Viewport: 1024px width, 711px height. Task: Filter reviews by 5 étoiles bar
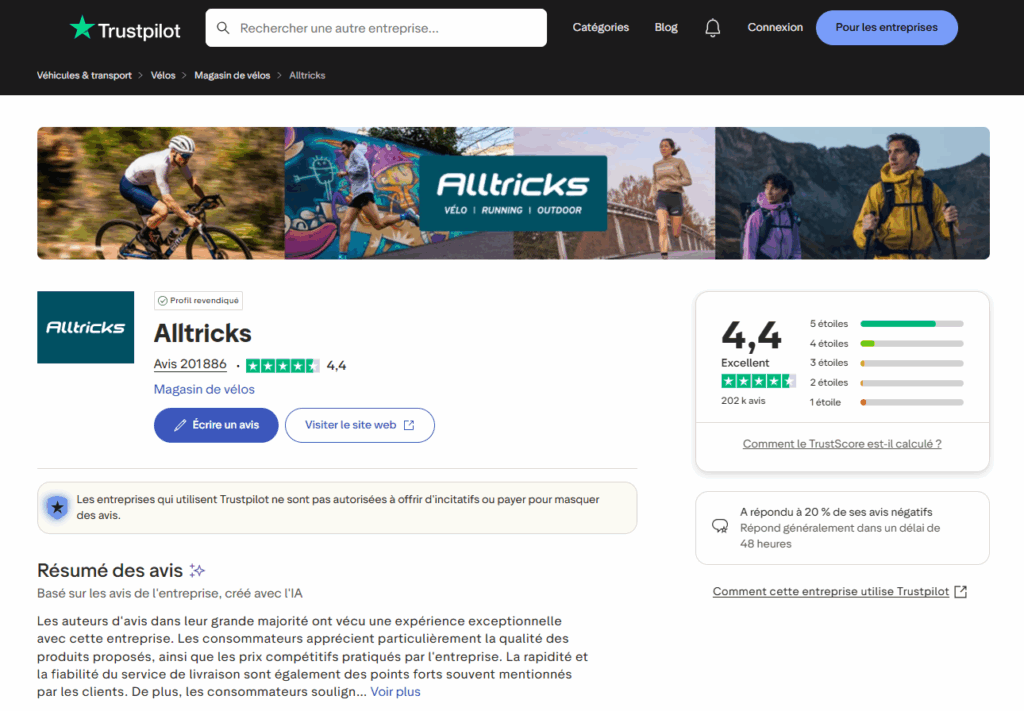click(911, 324)
